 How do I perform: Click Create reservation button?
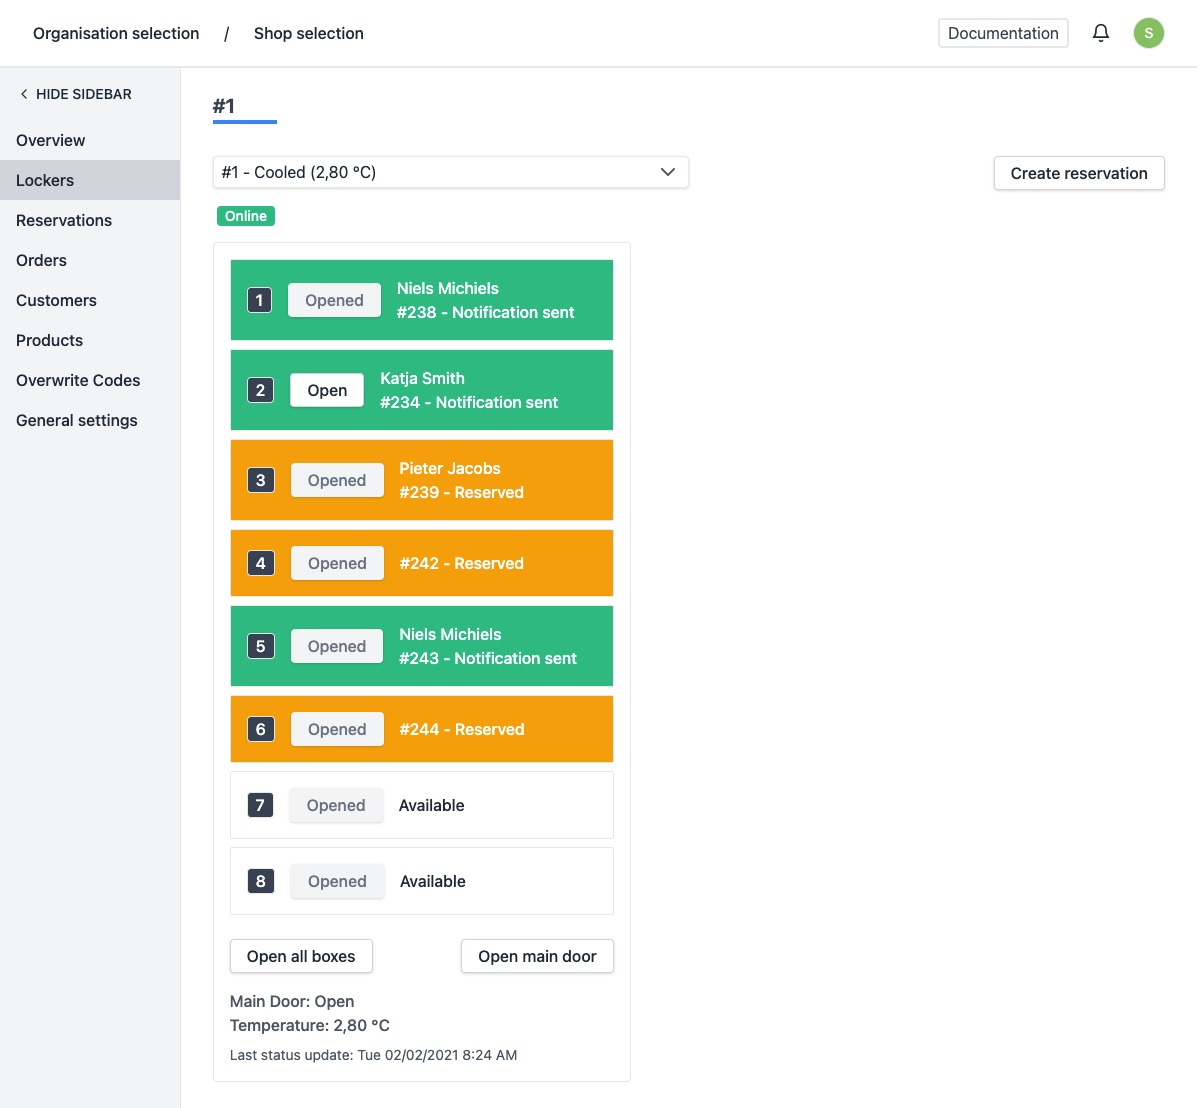coord(1078,173)
